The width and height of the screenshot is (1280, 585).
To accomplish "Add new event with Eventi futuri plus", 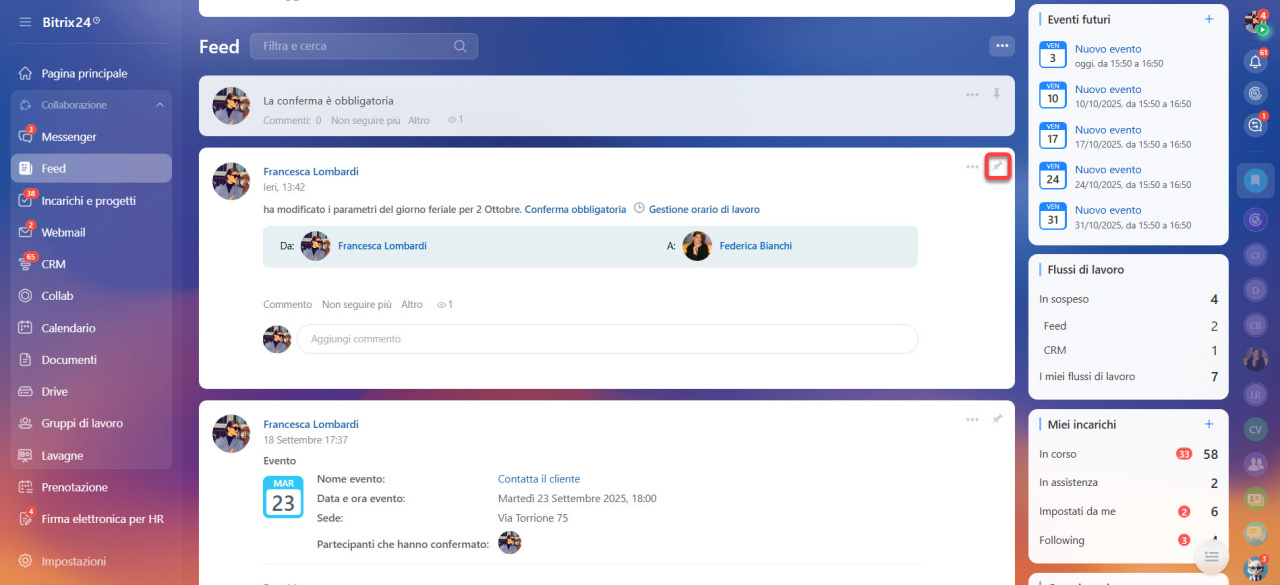I will (1208, 19).
